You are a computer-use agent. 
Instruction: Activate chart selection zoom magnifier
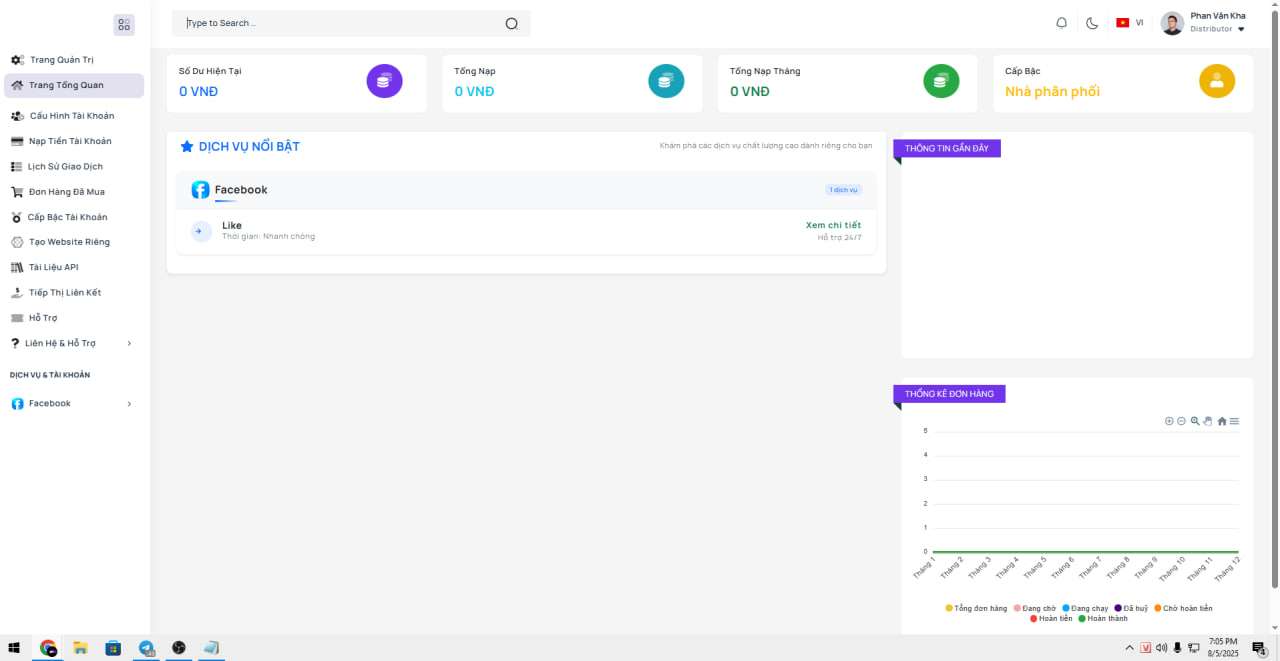1195,421
